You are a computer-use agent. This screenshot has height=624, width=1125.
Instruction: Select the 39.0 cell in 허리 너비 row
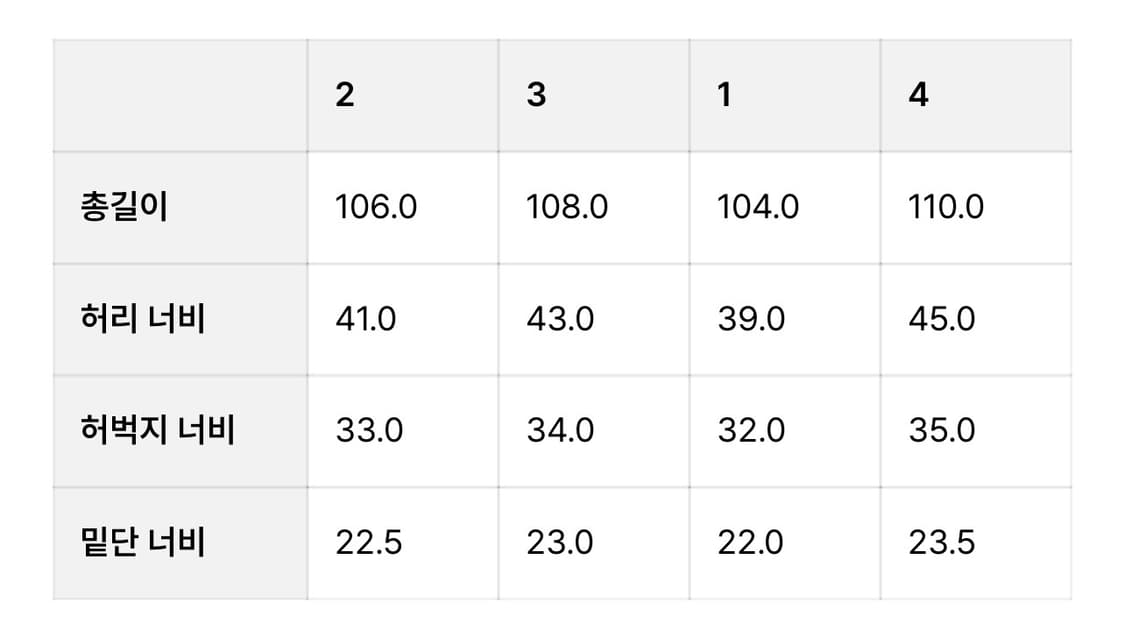pos(751,320)
